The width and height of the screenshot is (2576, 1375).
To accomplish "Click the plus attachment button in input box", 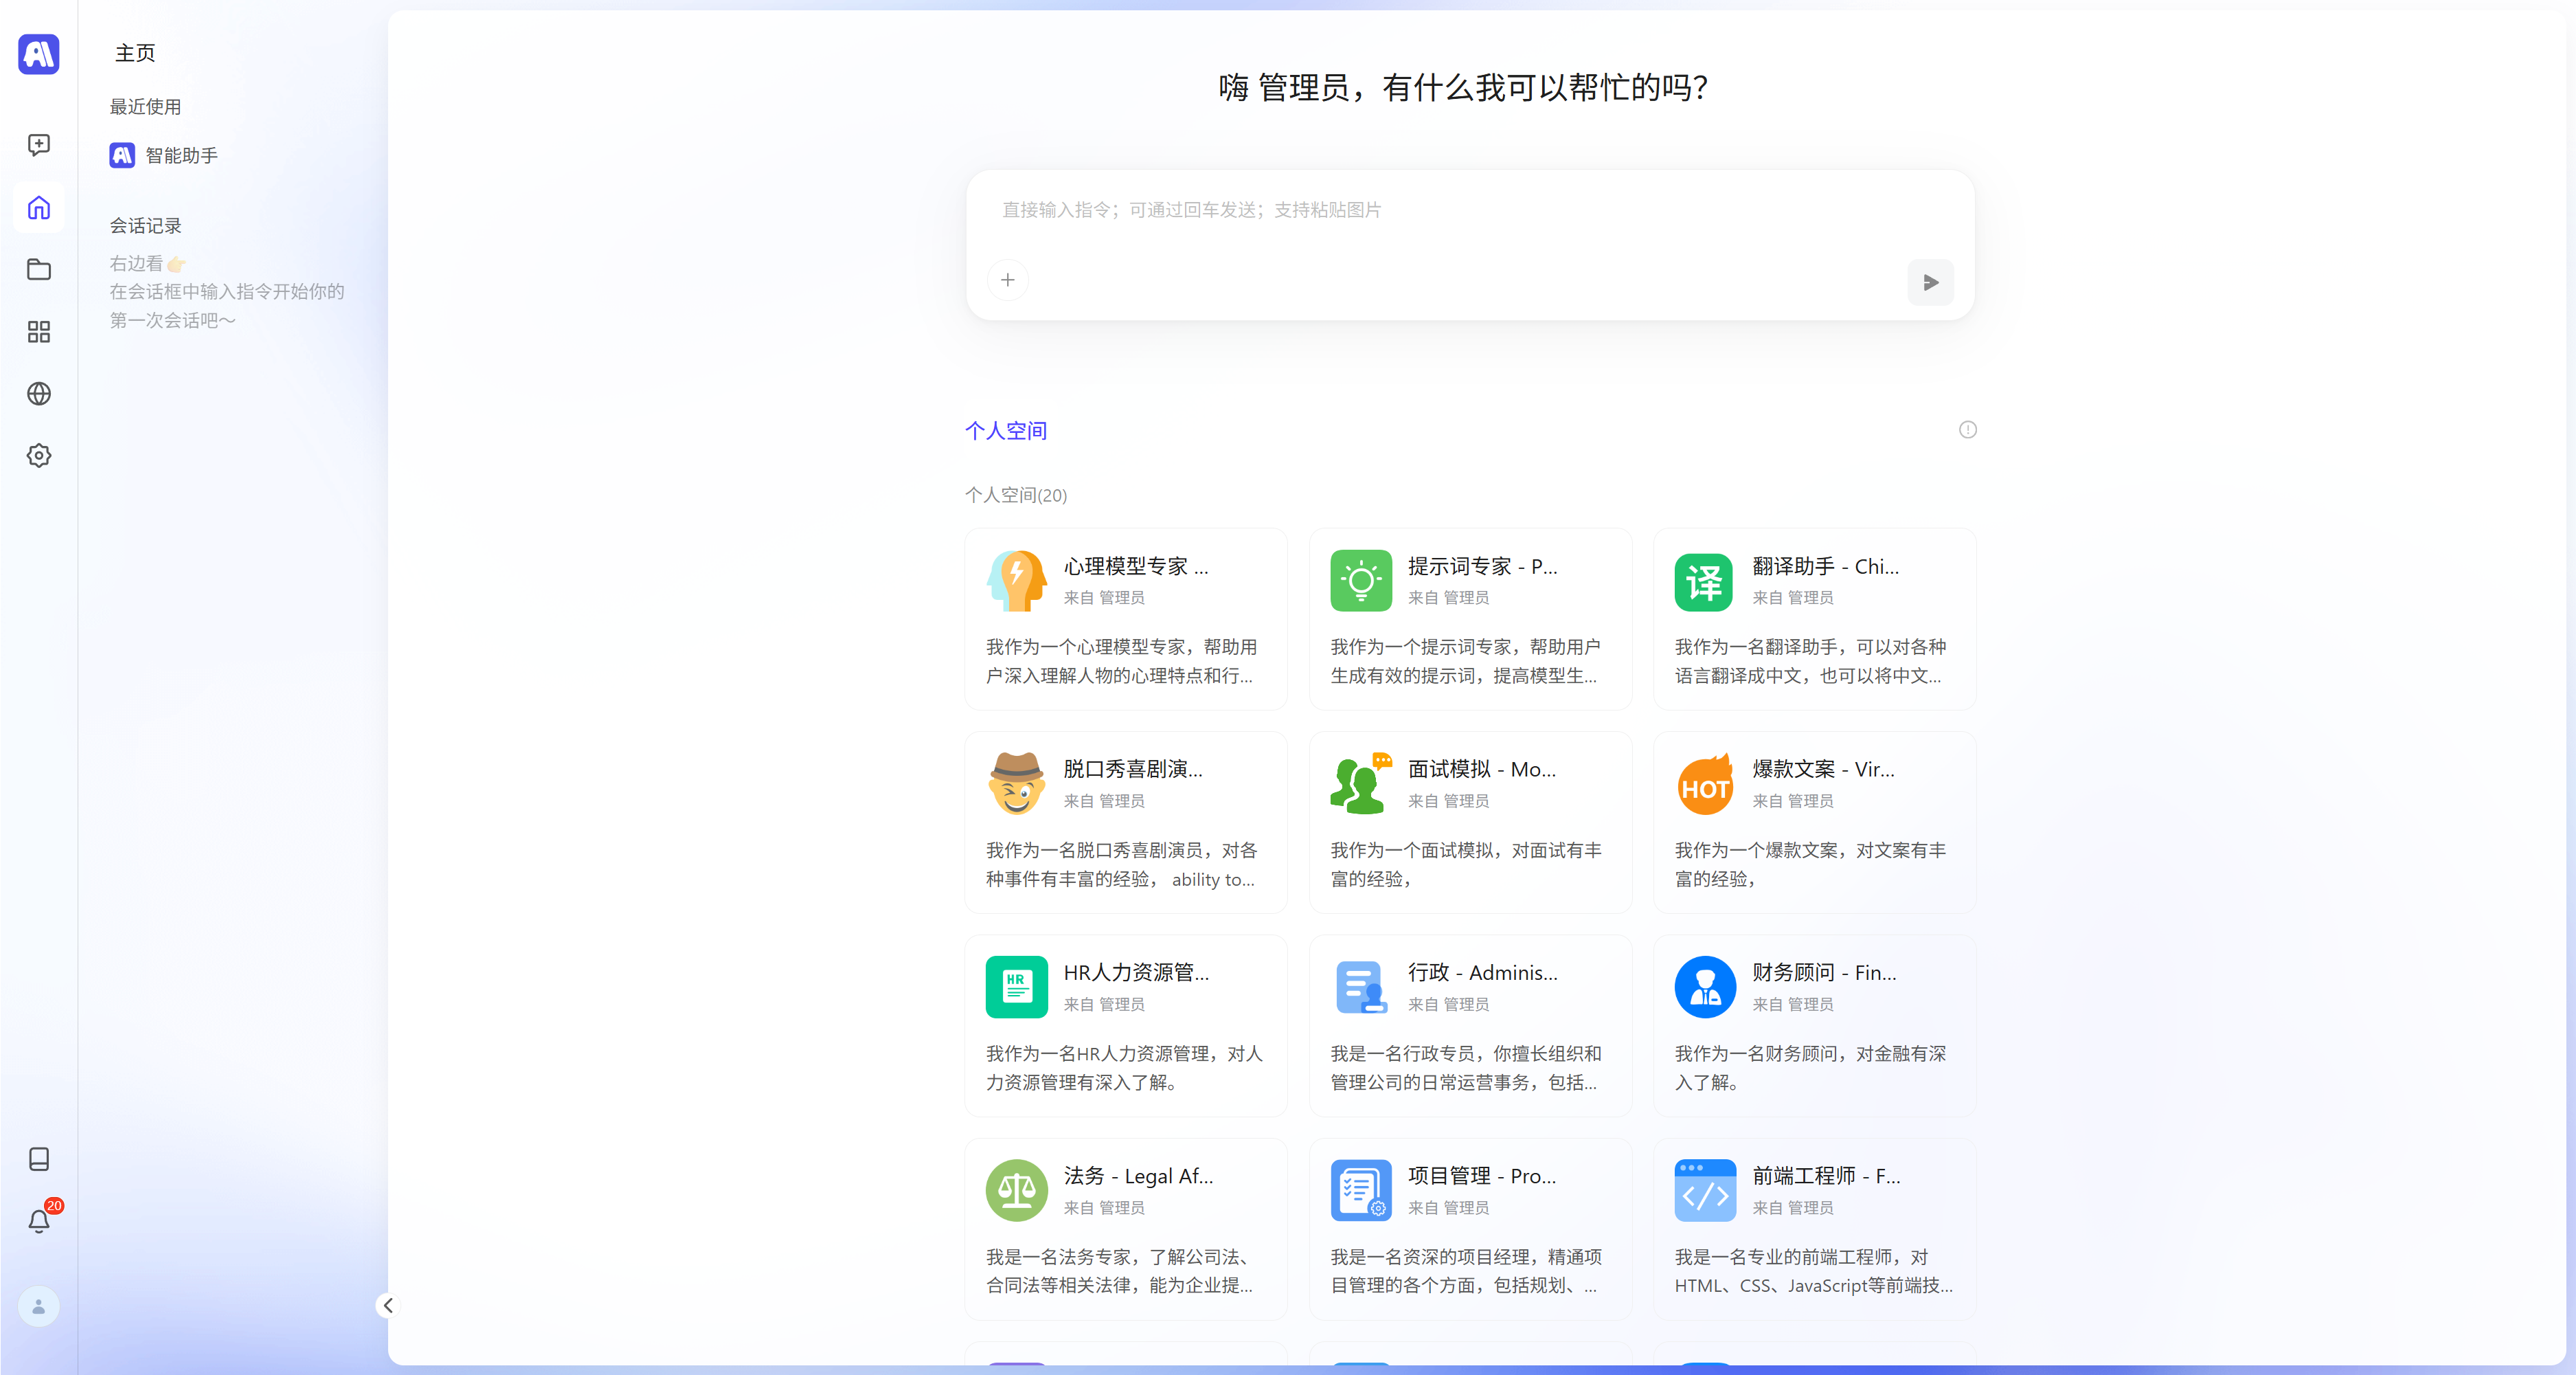I will click(1008, 280).
